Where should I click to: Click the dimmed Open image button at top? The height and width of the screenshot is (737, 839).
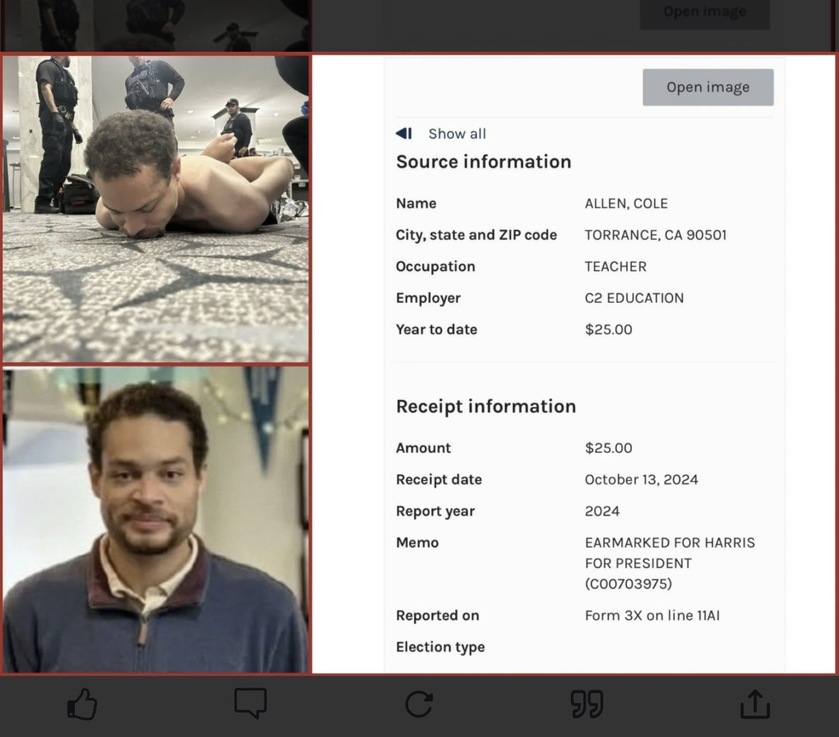pos(705,12)
